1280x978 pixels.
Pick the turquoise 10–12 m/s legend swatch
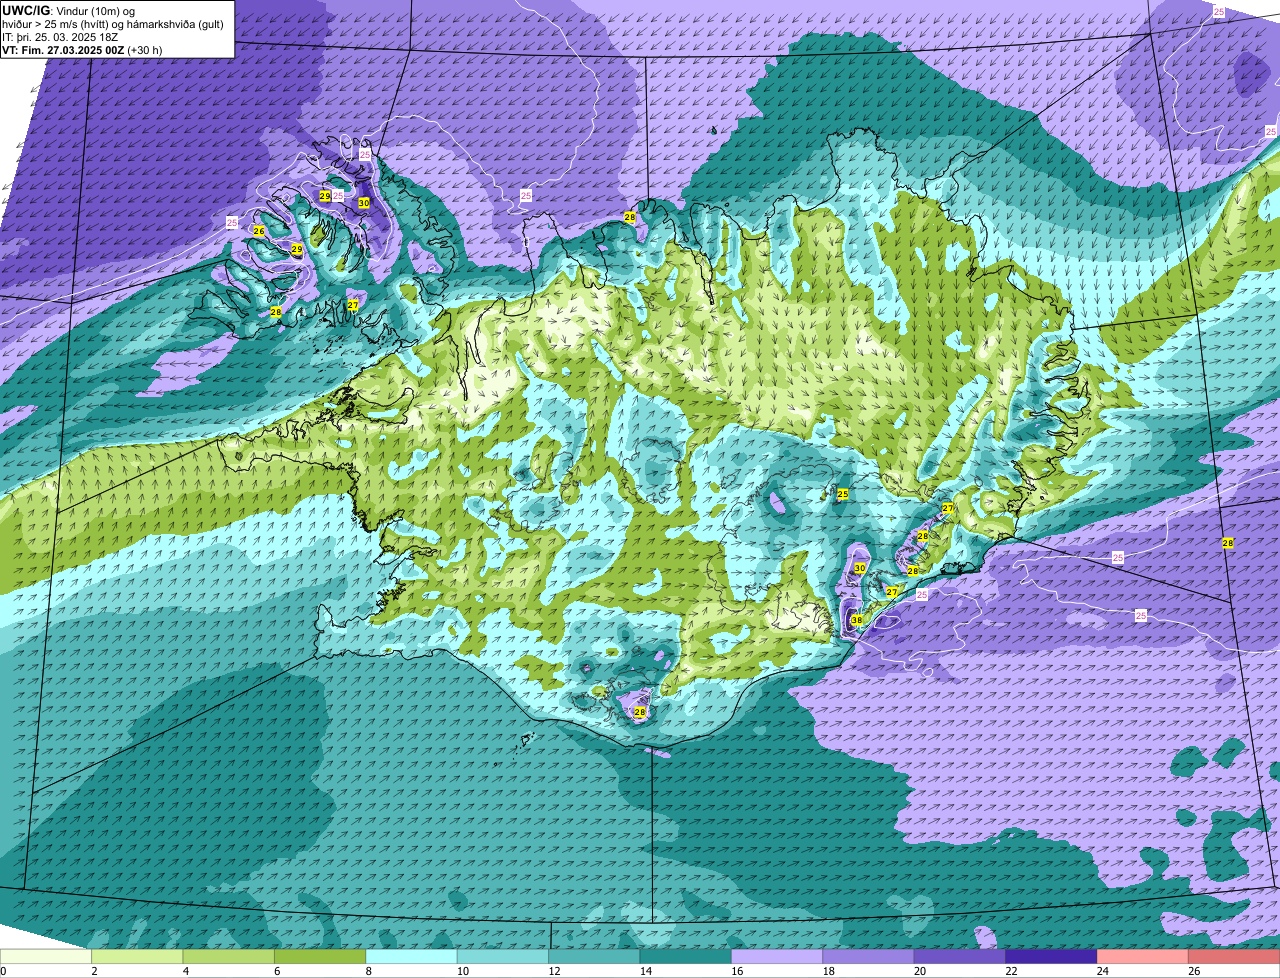pos(503,956)
